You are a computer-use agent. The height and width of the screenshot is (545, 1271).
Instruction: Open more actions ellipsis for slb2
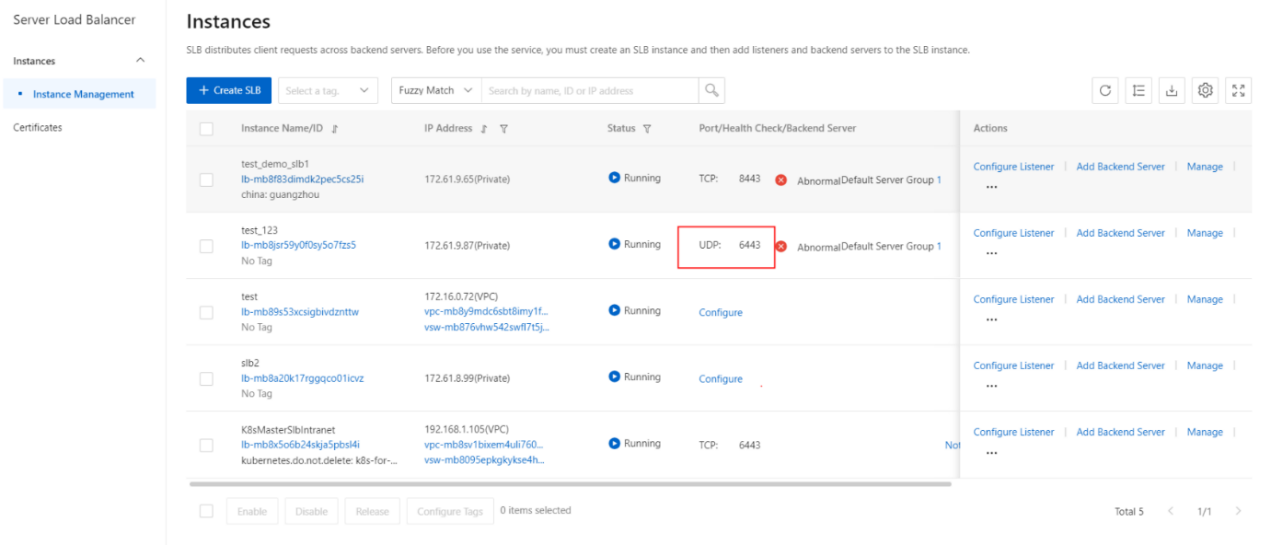992,386
